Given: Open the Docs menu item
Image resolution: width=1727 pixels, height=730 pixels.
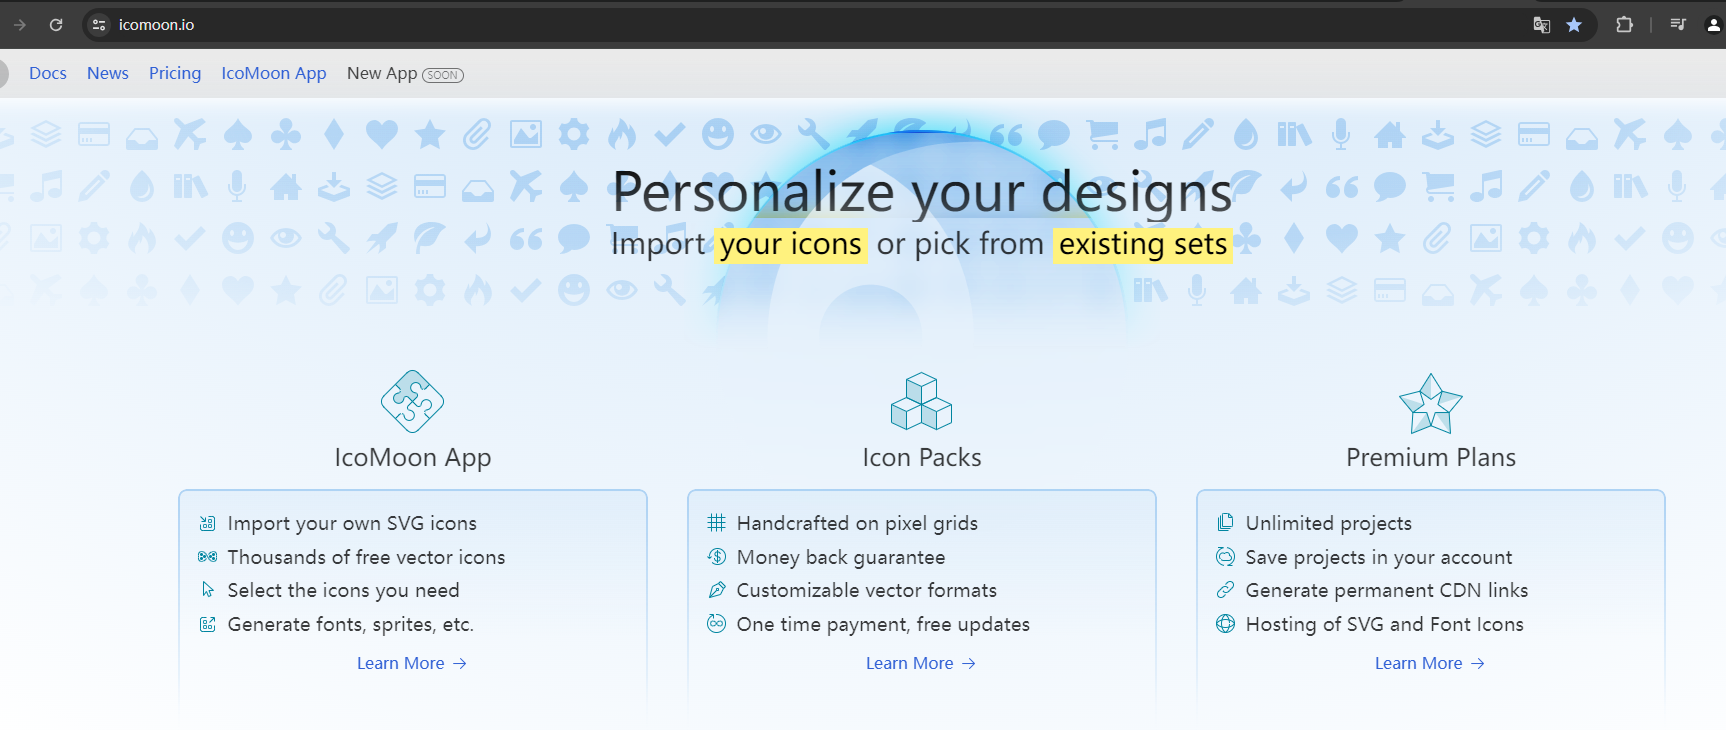Looking at the screenshot, I should (48, 73).
